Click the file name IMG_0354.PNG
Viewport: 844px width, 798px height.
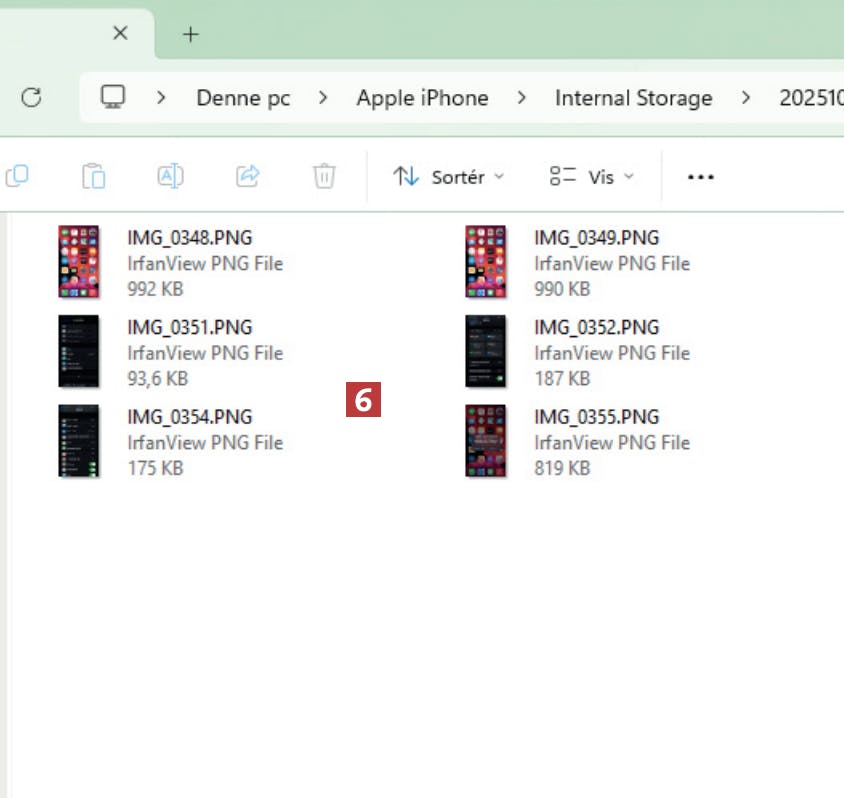[189, 417]
